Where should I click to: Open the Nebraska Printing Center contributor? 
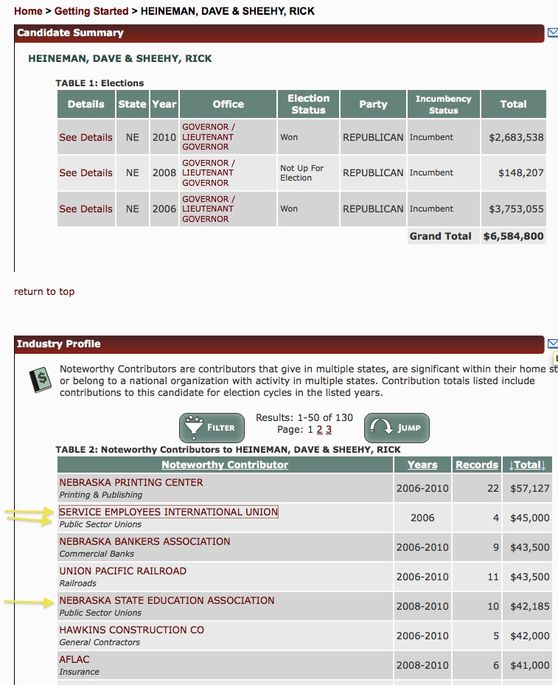(131, 483)
